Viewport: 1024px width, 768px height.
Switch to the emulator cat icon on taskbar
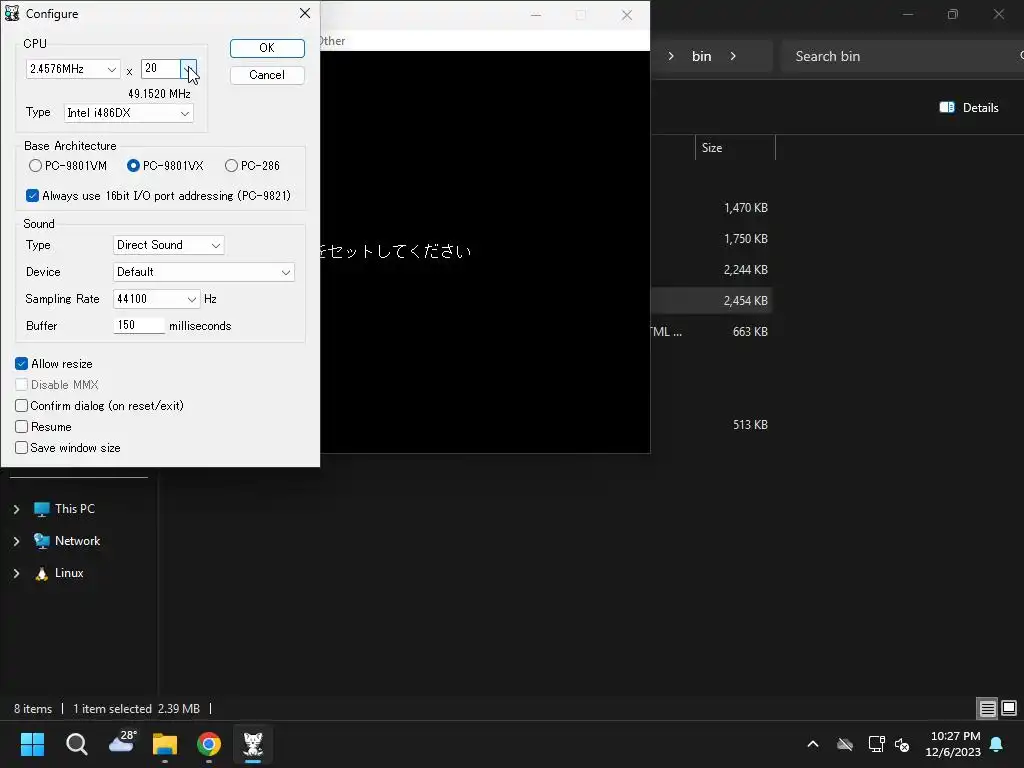tap(253, 744)
